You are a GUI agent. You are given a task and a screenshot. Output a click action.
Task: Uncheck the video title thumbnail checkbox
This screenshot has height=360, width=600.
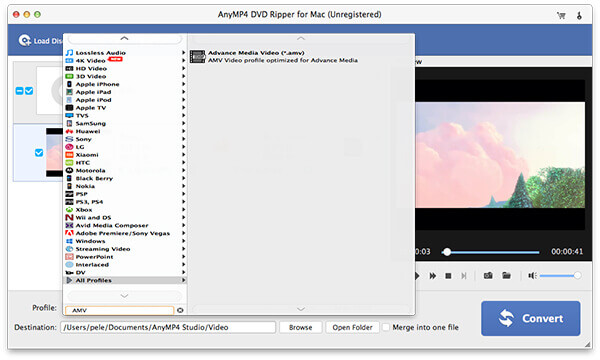tap(39, 153)
